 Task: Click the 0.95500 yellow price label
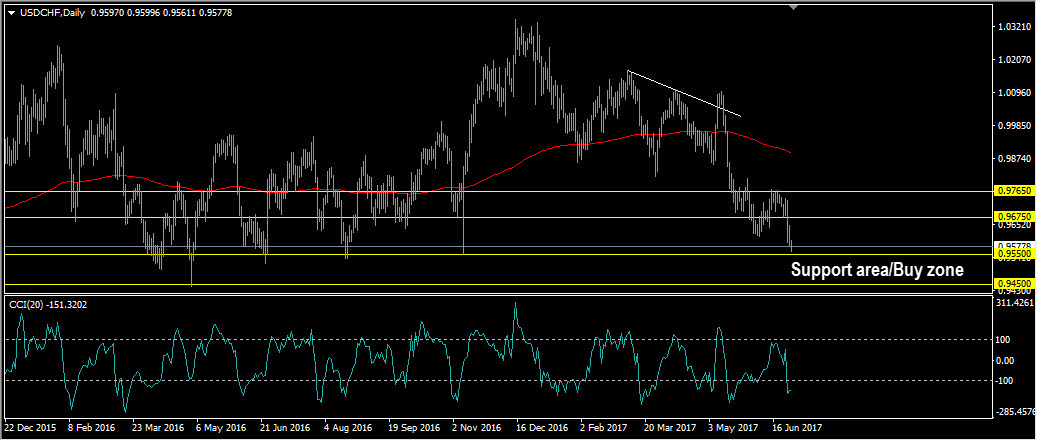[x=1013, y=255]
